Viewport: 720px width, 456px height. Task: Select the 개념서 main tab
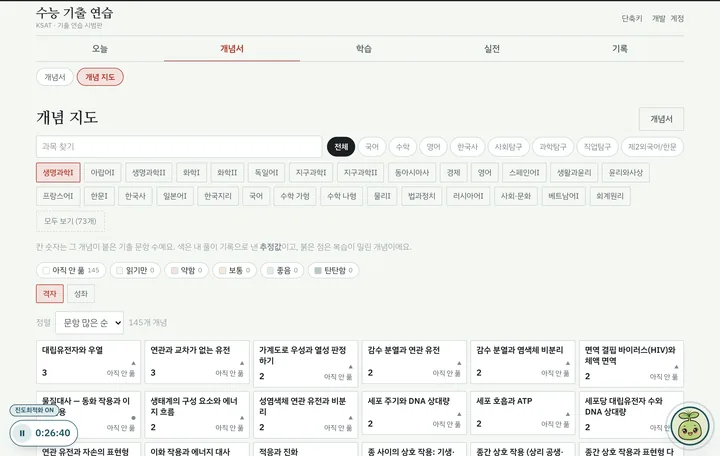click(x=231, y=49)
